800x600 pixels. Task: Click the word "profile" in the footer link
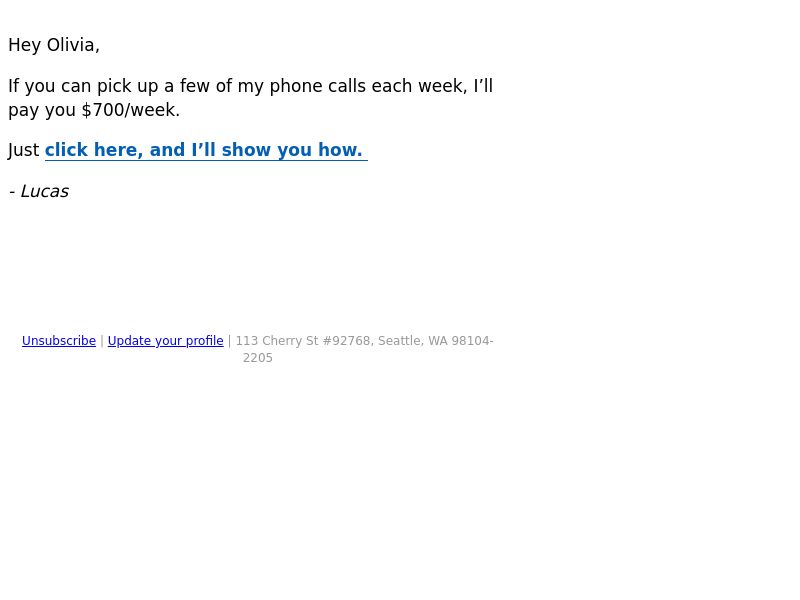point(205,341)
